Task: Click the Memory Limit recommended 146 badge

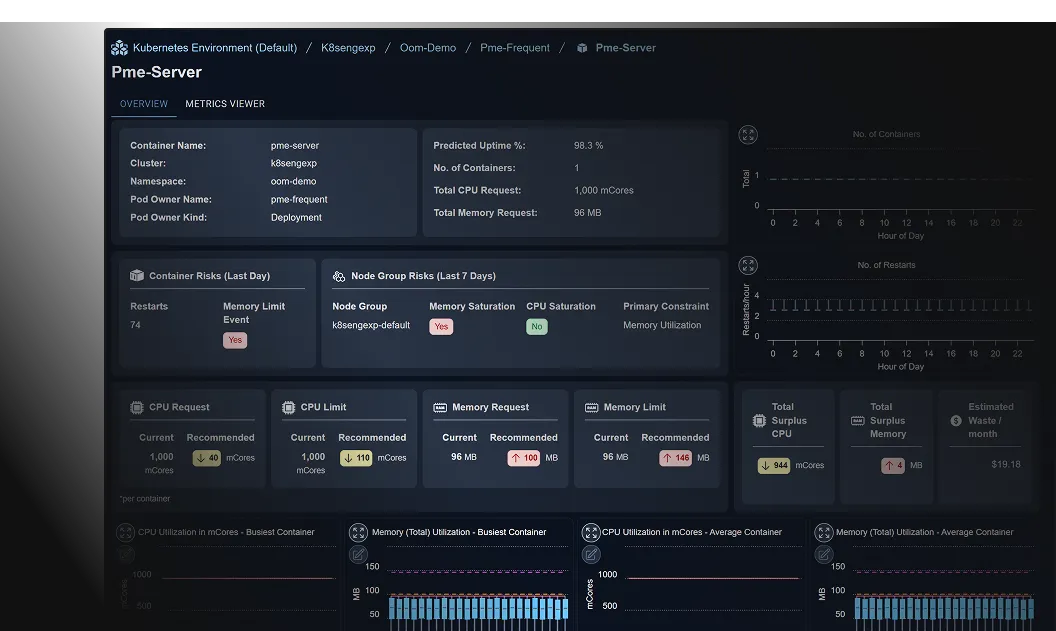Action: pyautogui.click(x=675, y=458)
